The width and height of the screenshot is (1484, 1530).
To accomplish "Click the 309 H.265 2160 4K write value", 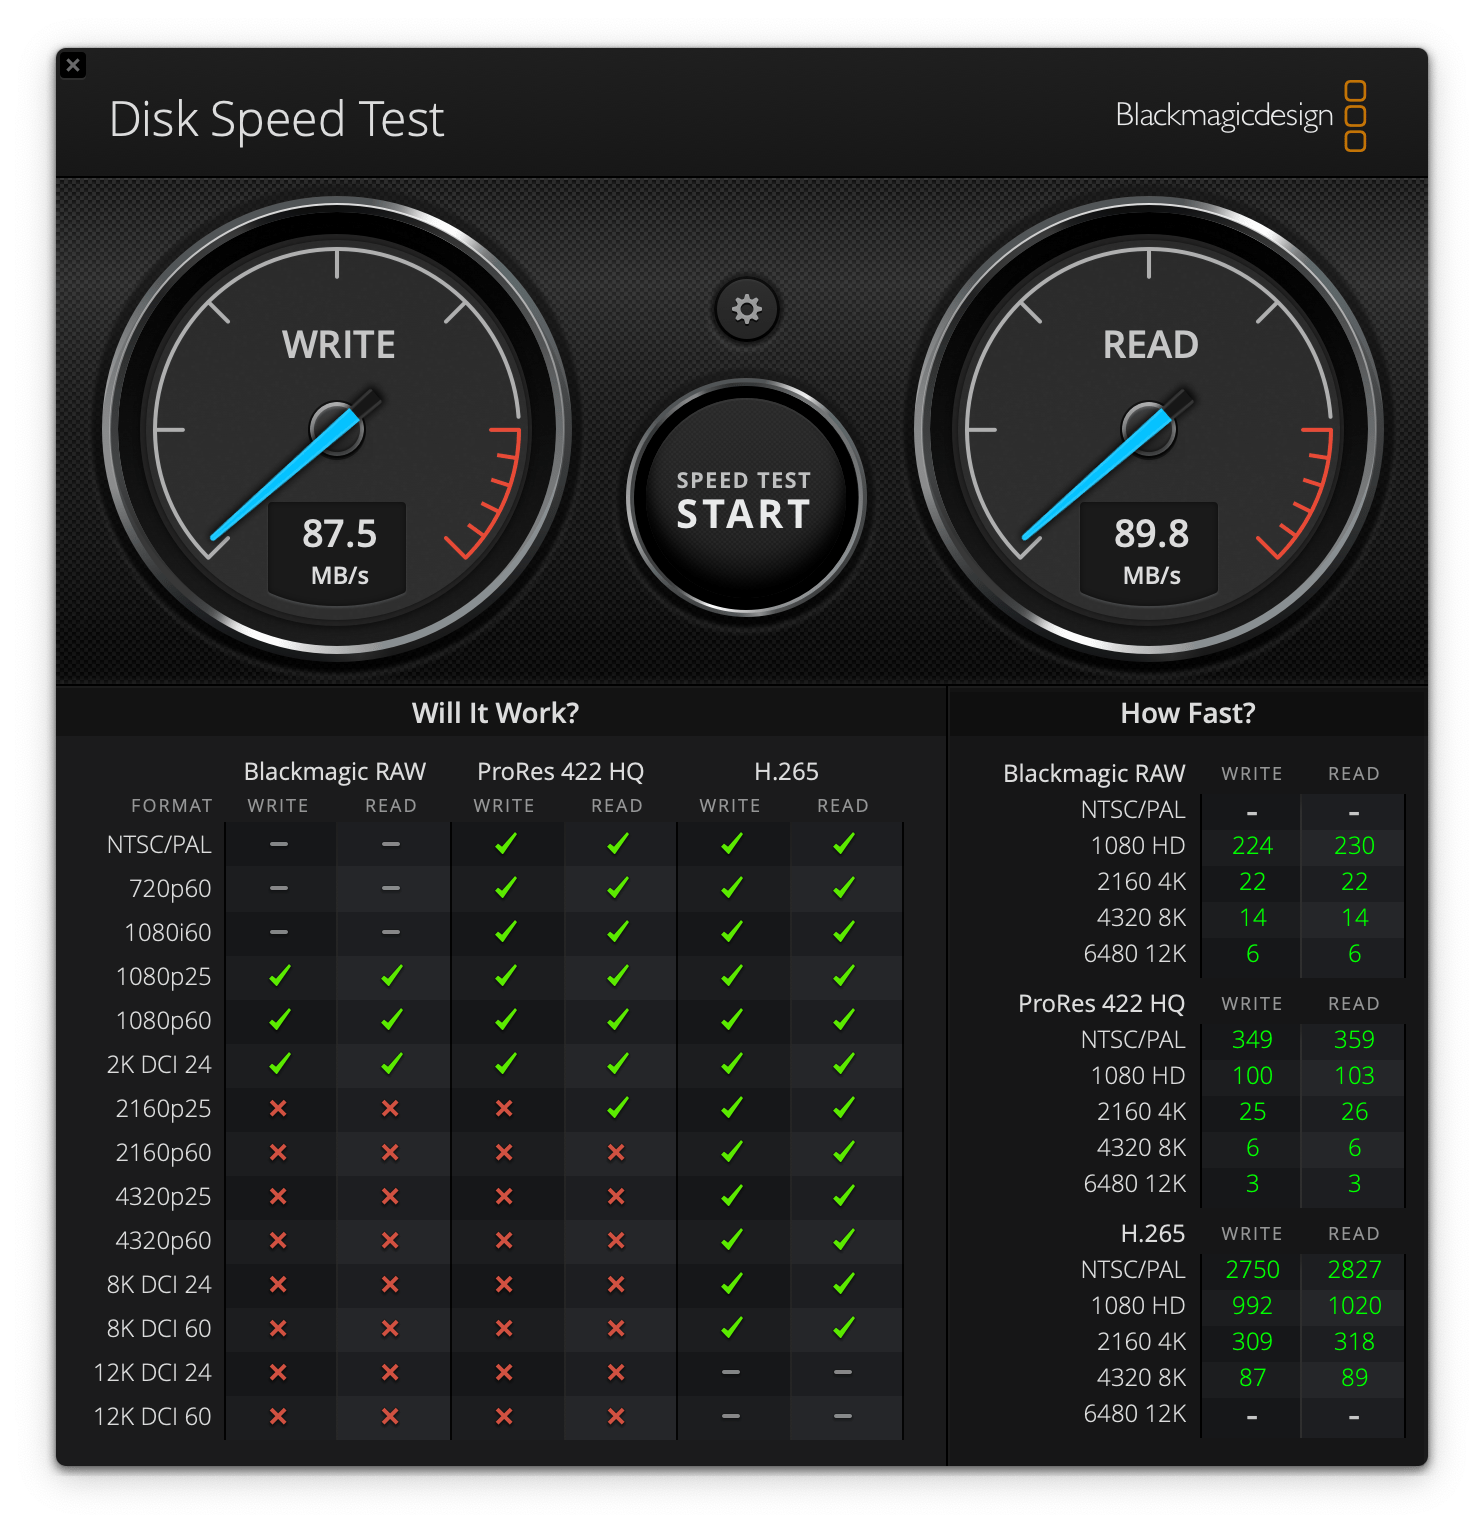I will [x=1252, y=1342].
